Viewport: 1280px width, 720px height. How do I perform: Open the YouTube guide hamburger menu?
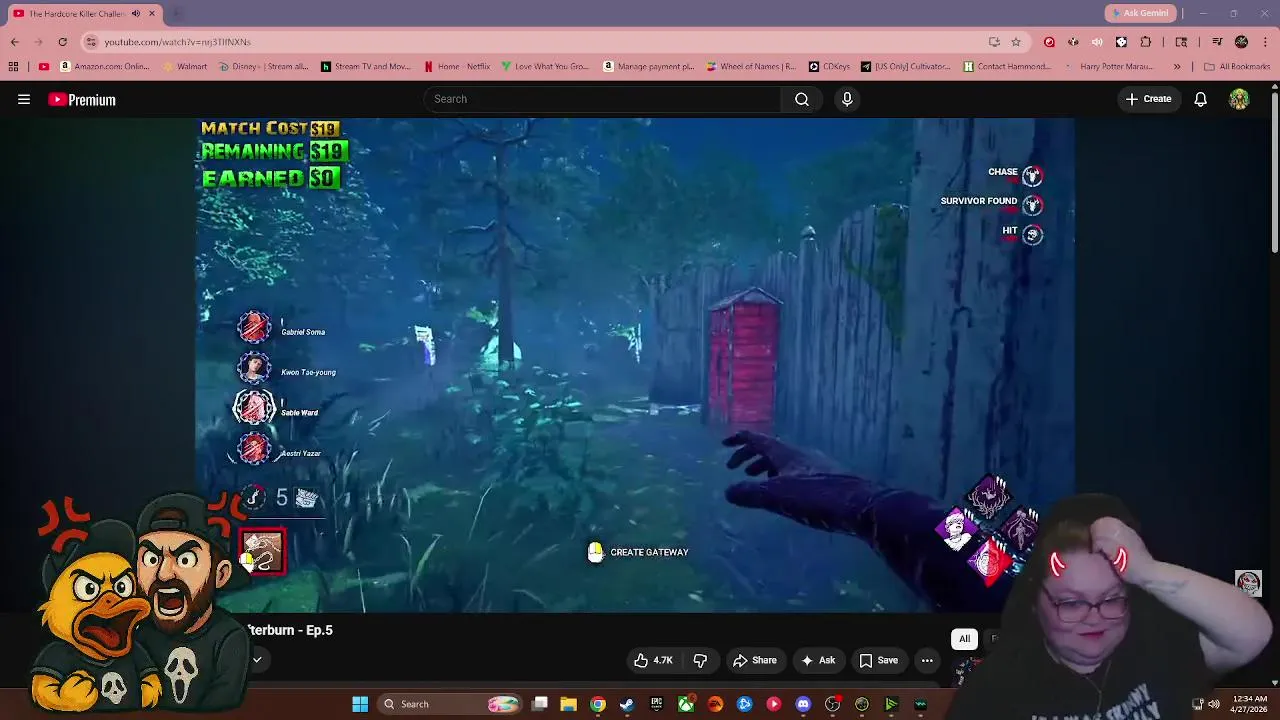pyautogui.click(x=24, y=99)
